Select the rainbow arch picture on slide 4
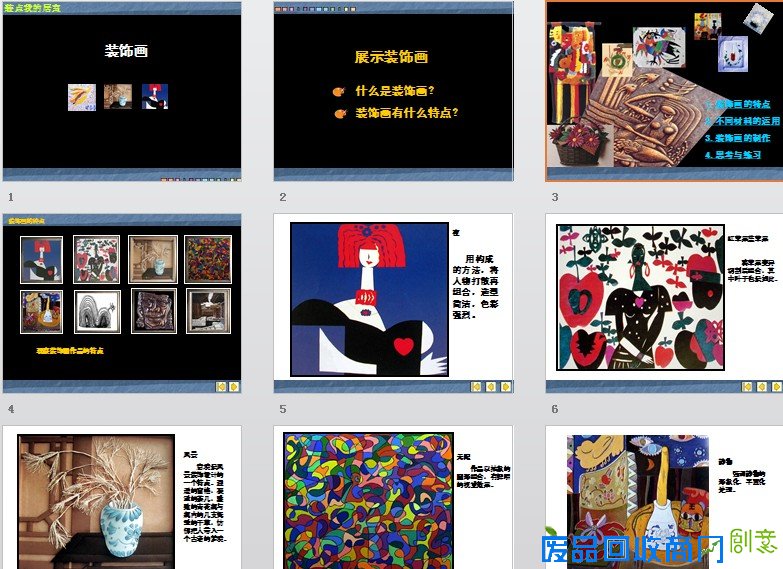The image size is (783, 569). click(99, 312)
